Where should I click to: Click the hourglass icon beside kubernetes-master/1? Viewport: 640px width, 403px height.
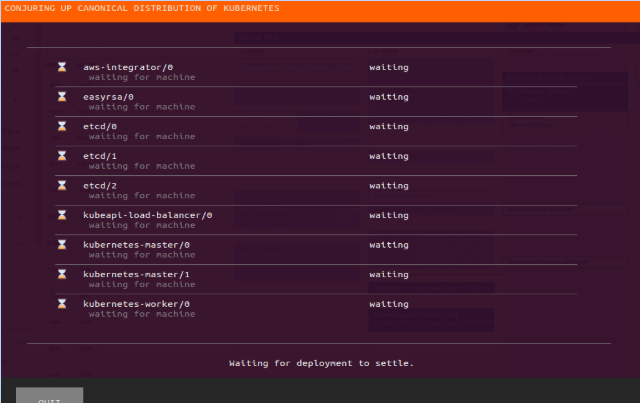tap(62, 274)
